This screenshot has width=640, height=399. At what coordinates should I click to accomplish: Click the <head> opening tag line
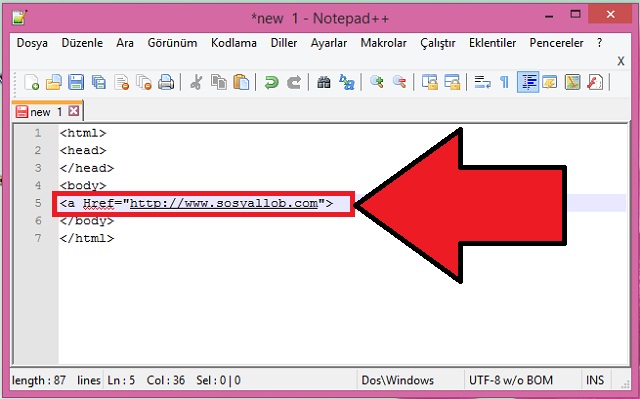coord(83,151)
